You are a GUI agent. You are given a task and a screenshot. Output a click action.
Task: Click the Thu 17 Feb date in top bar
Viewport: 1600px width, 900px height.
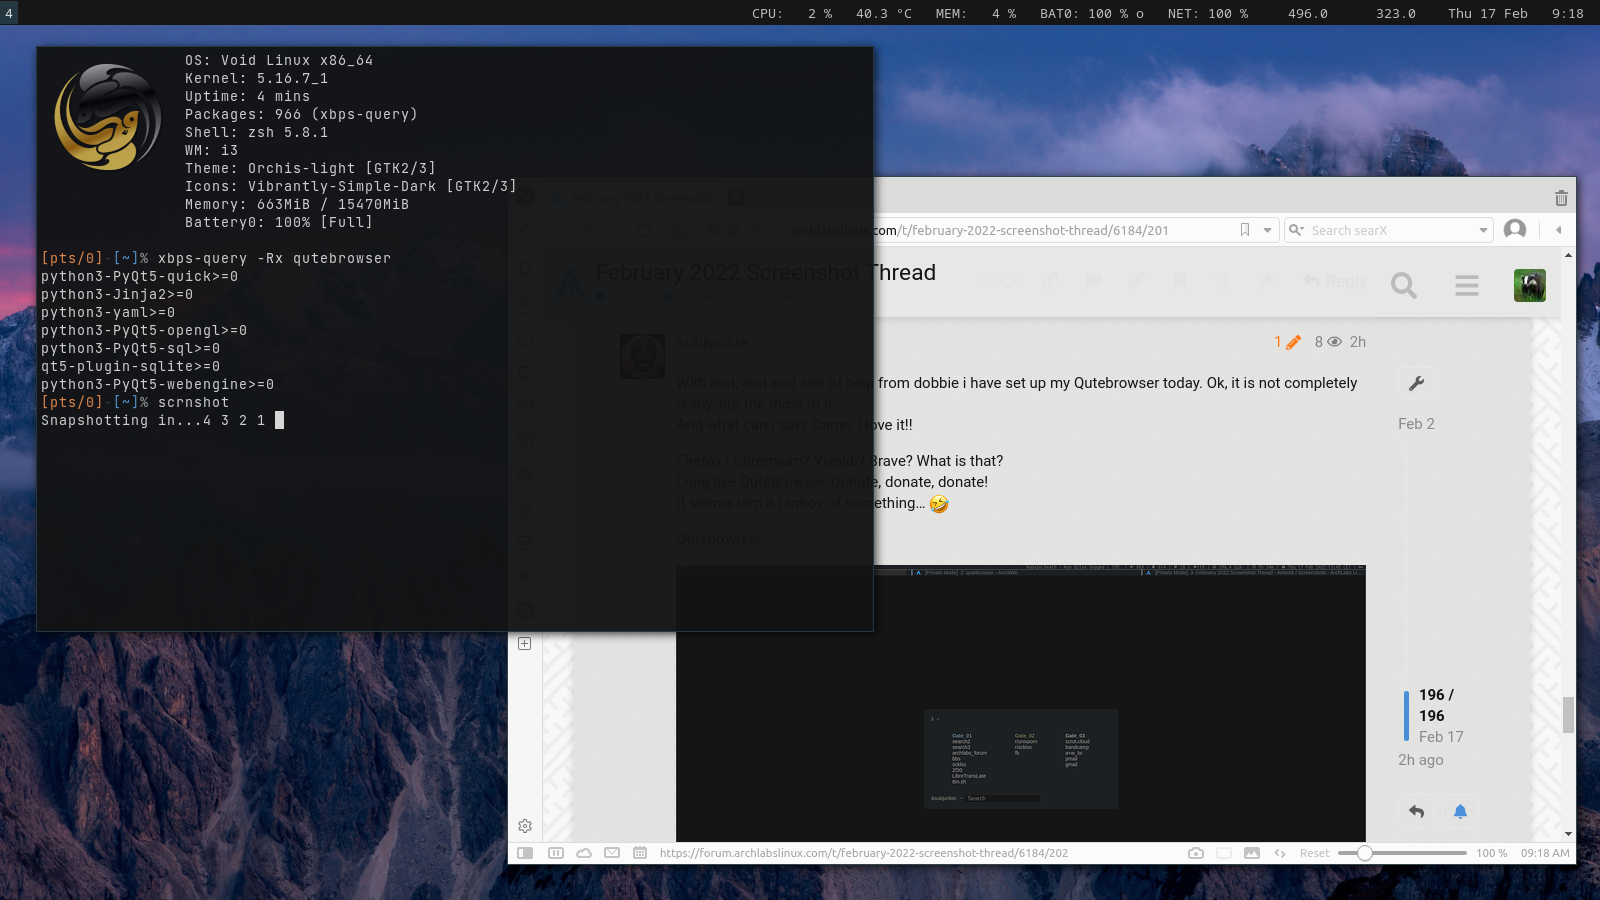tap(1488, 13)
